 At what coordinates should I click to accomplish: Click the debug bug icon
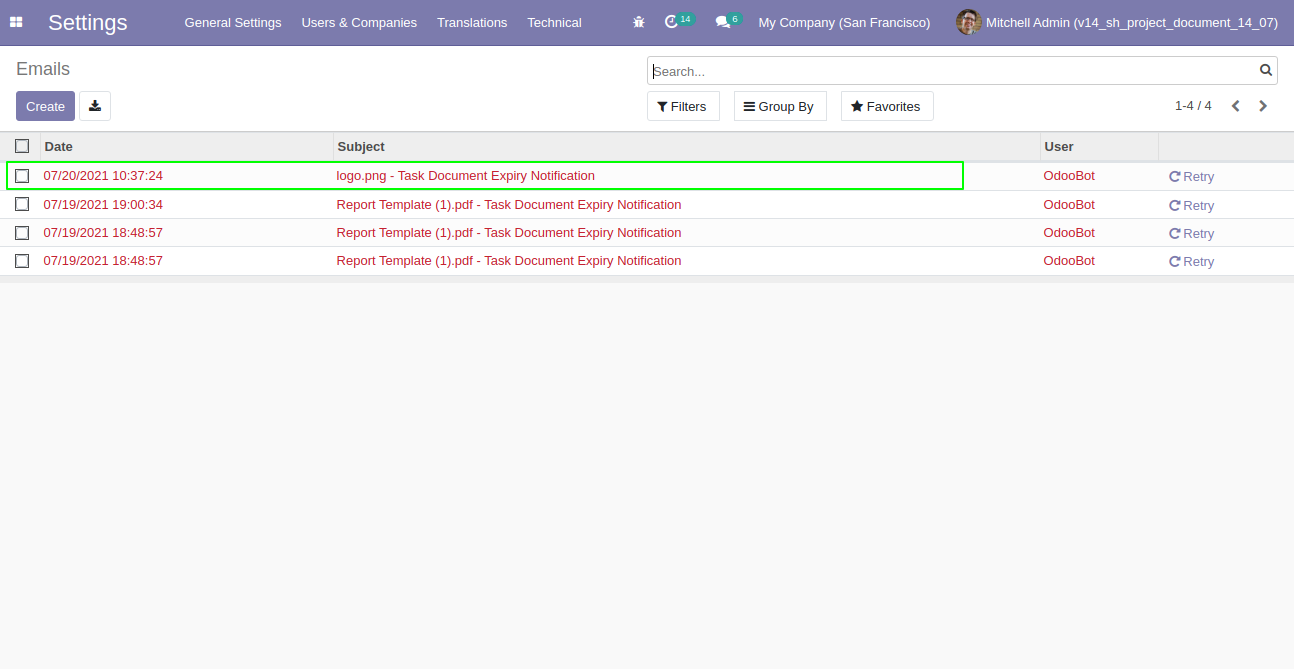click(x=639, y=22)
